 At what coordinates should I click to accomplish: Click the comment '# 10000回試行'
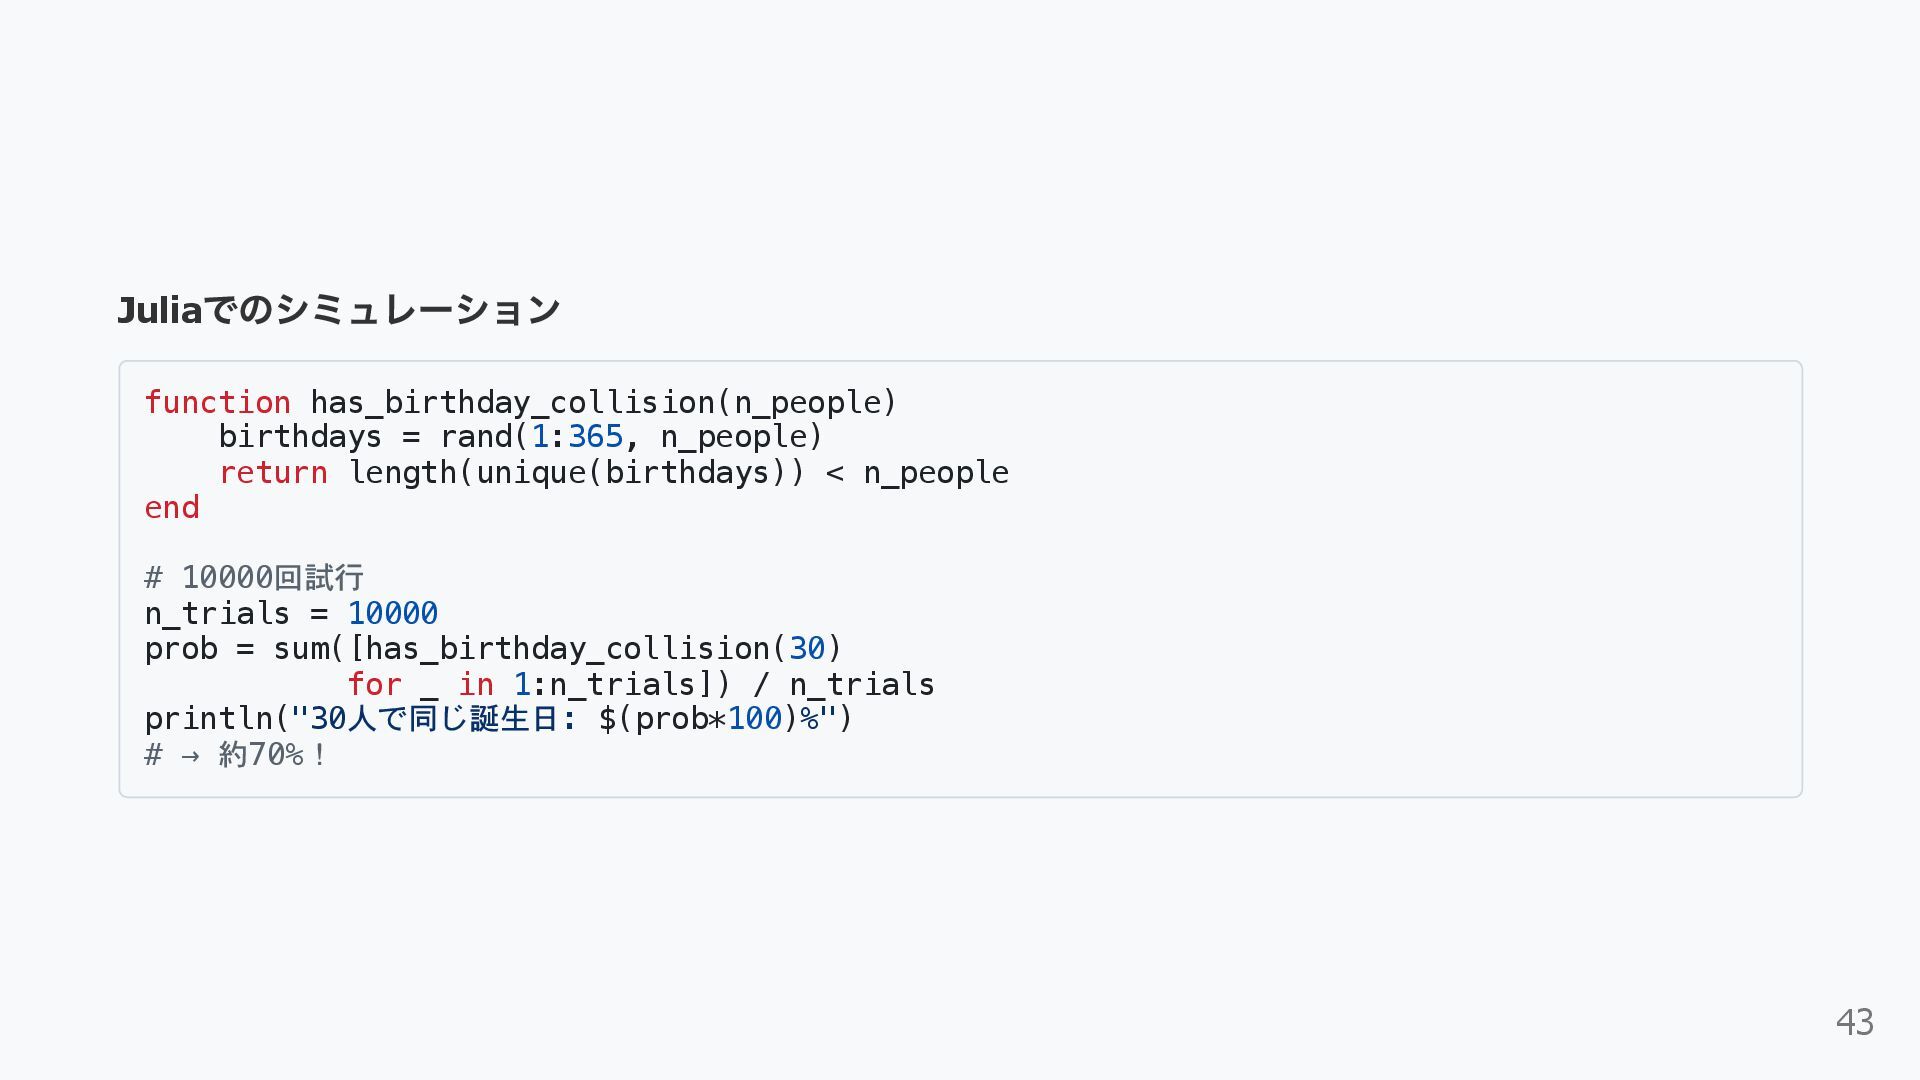254,578
